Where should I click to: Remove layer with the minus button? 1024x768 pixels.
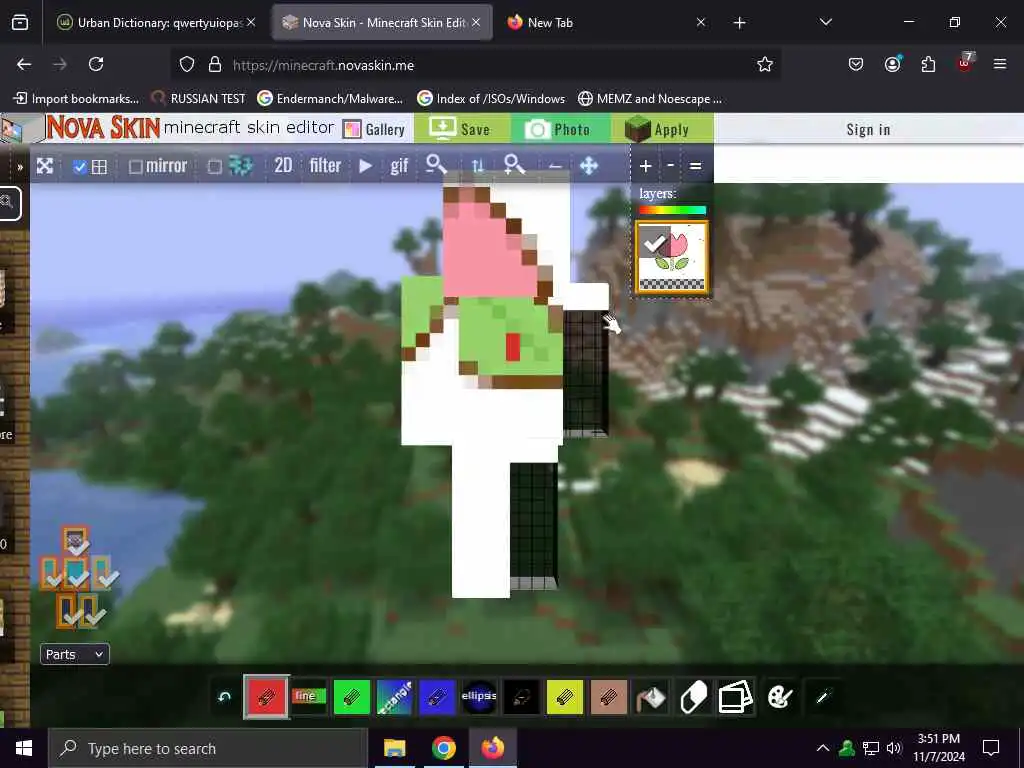[670, 166]
